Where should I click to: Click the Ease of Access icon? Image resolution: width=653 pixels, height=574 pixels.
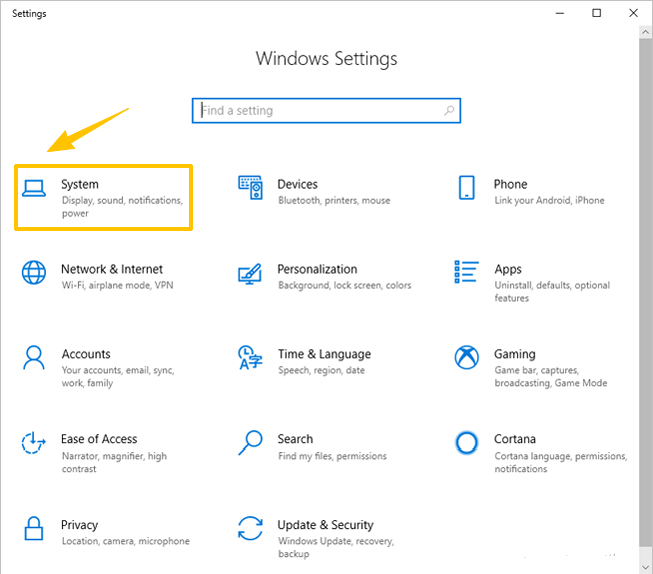35,442
